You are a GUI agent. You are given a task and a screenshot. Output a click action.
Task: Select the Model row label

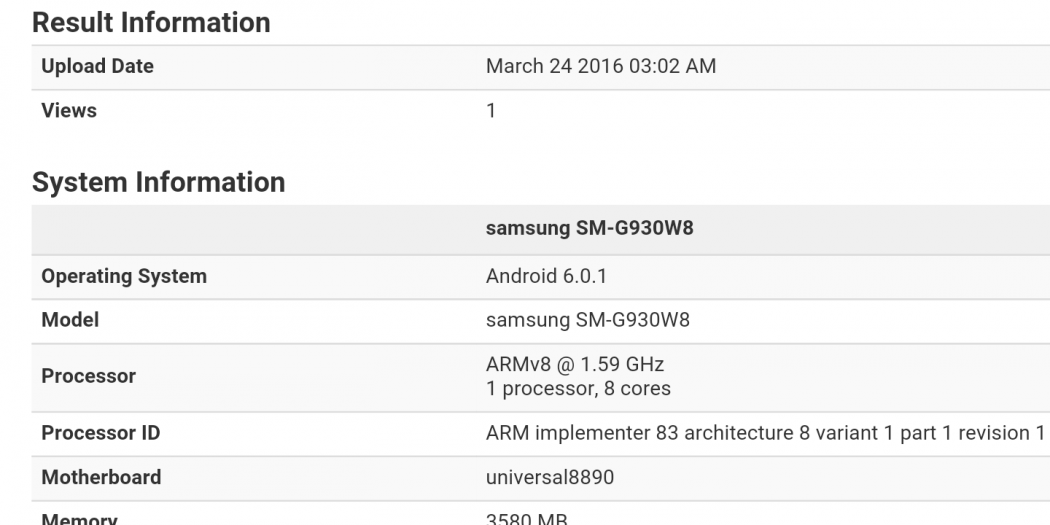[x=70, y=321]
